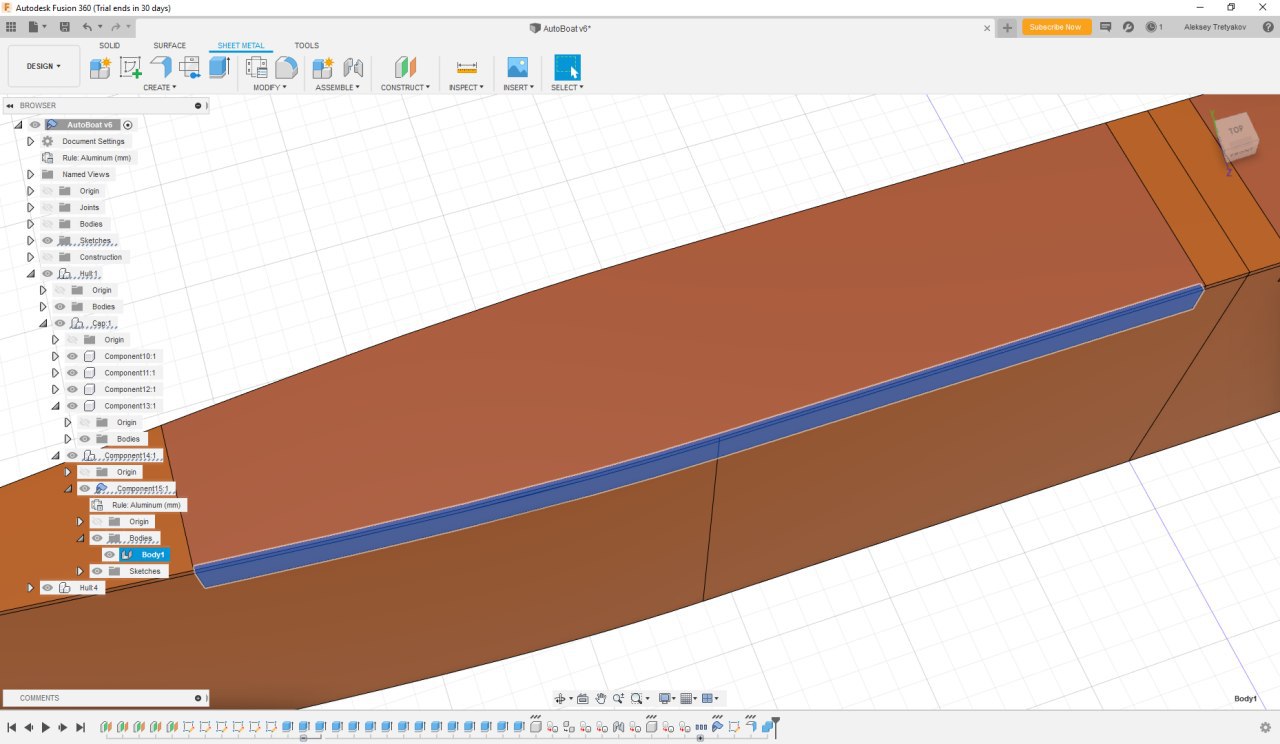Toggle visibility of Sketches folder
The height and width of the screenshot is (744, 1280).
click(x=47, y=240)
